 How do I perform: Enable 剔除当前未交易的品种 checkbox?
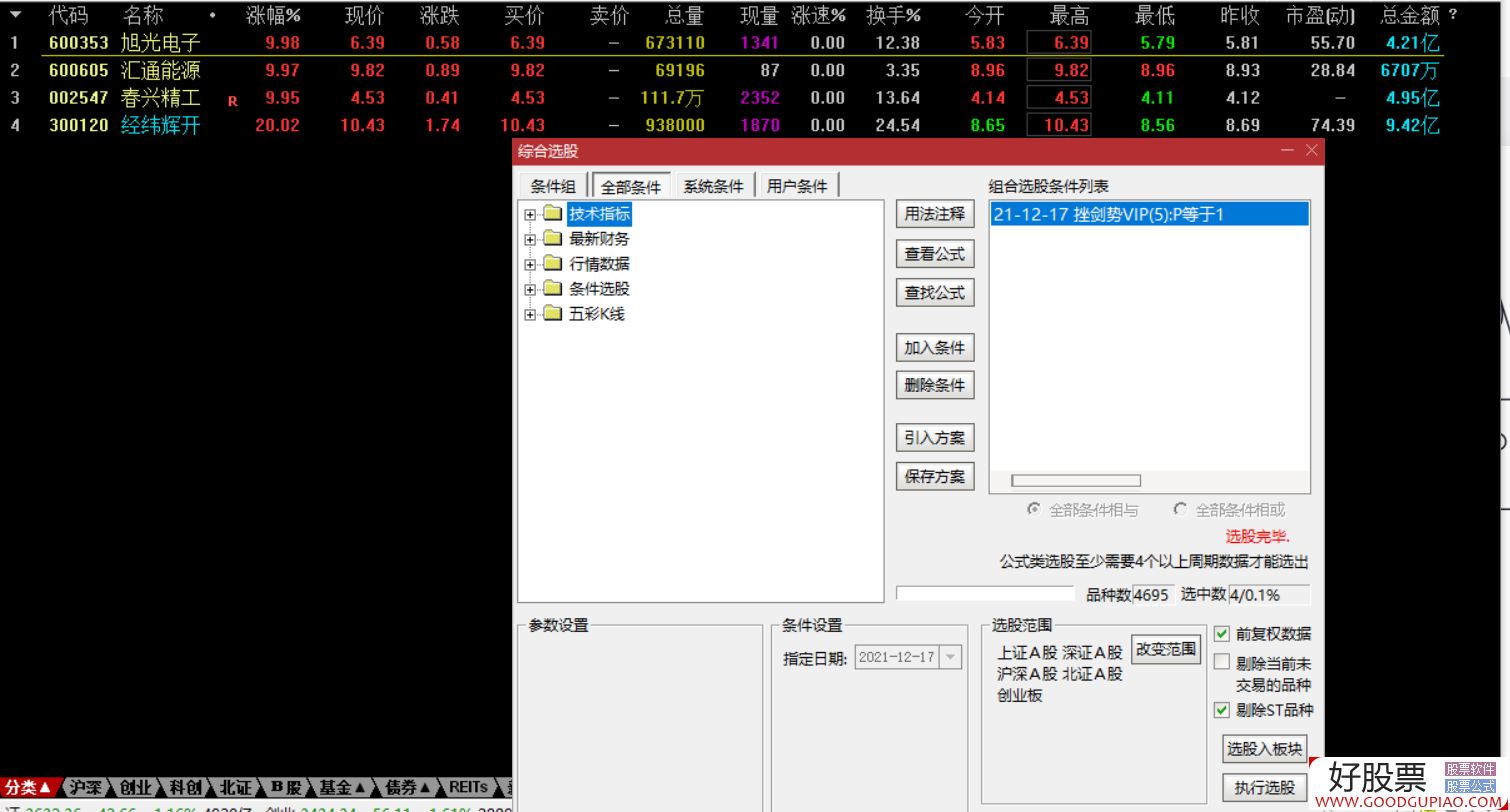click(1221, 662)
